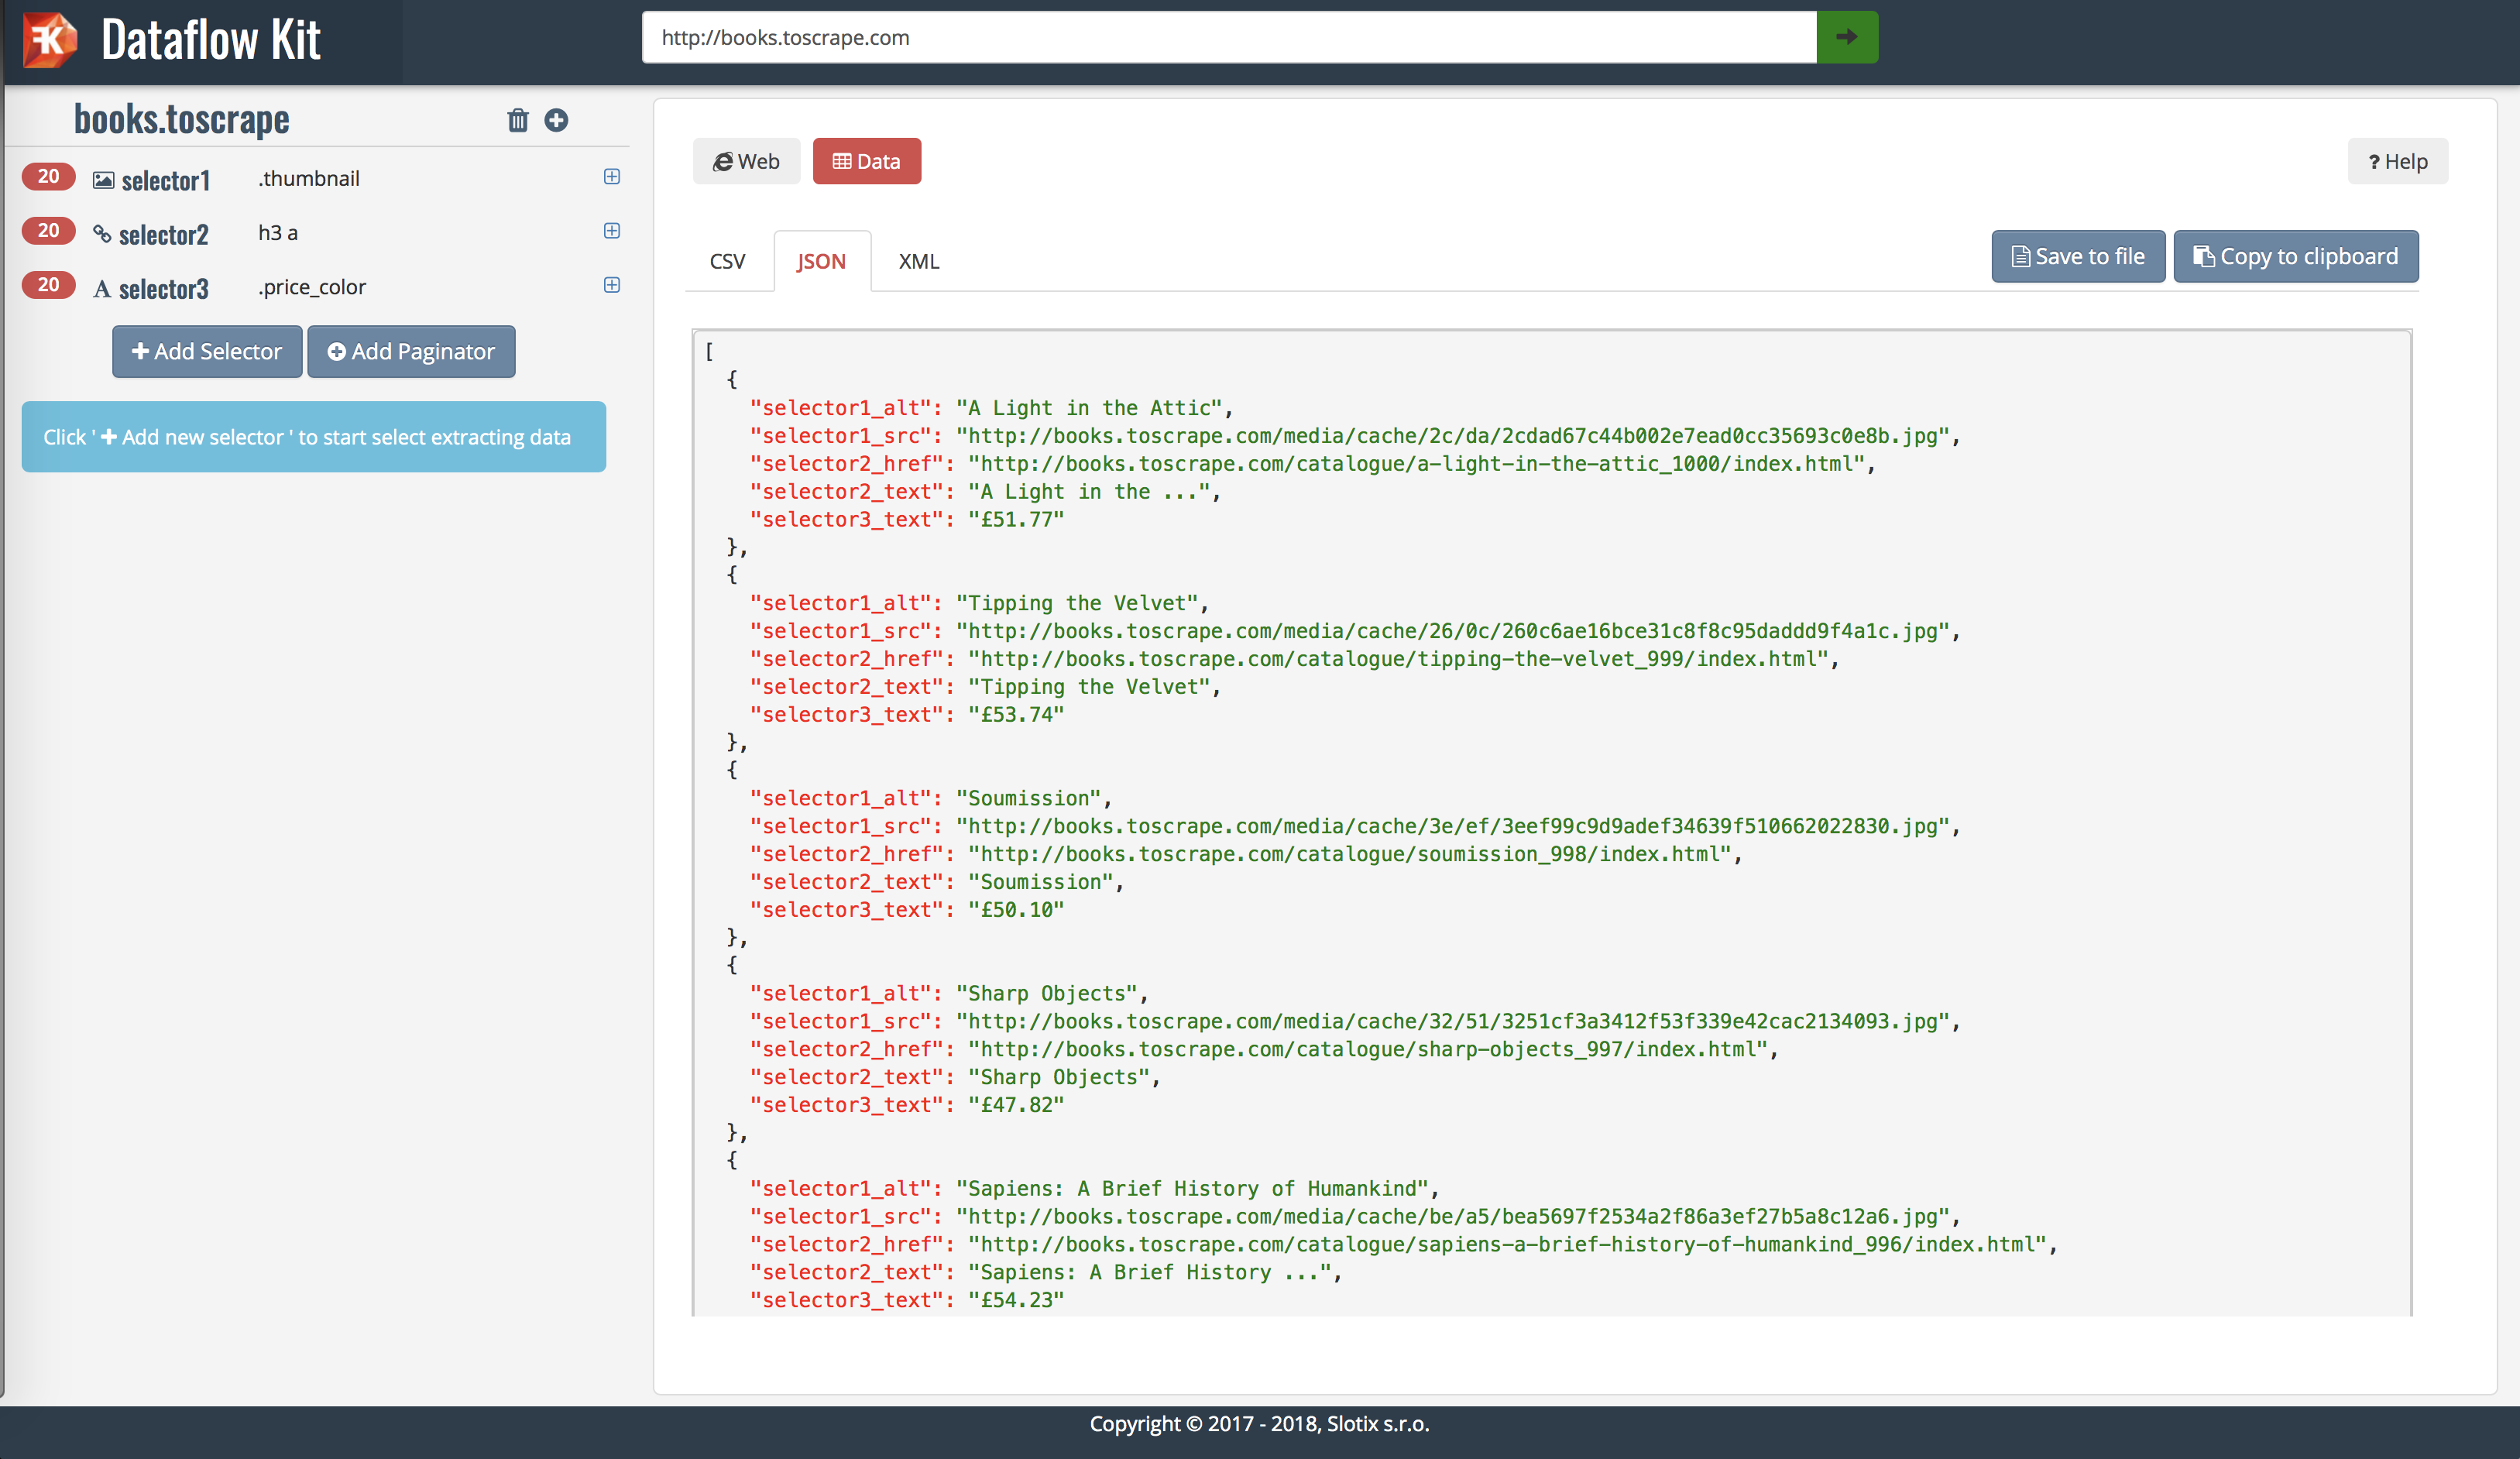The height and width of the screenshot is (1459, 2520).
Task: Click the 20 count badge of selector3
Action: (48, 285)
